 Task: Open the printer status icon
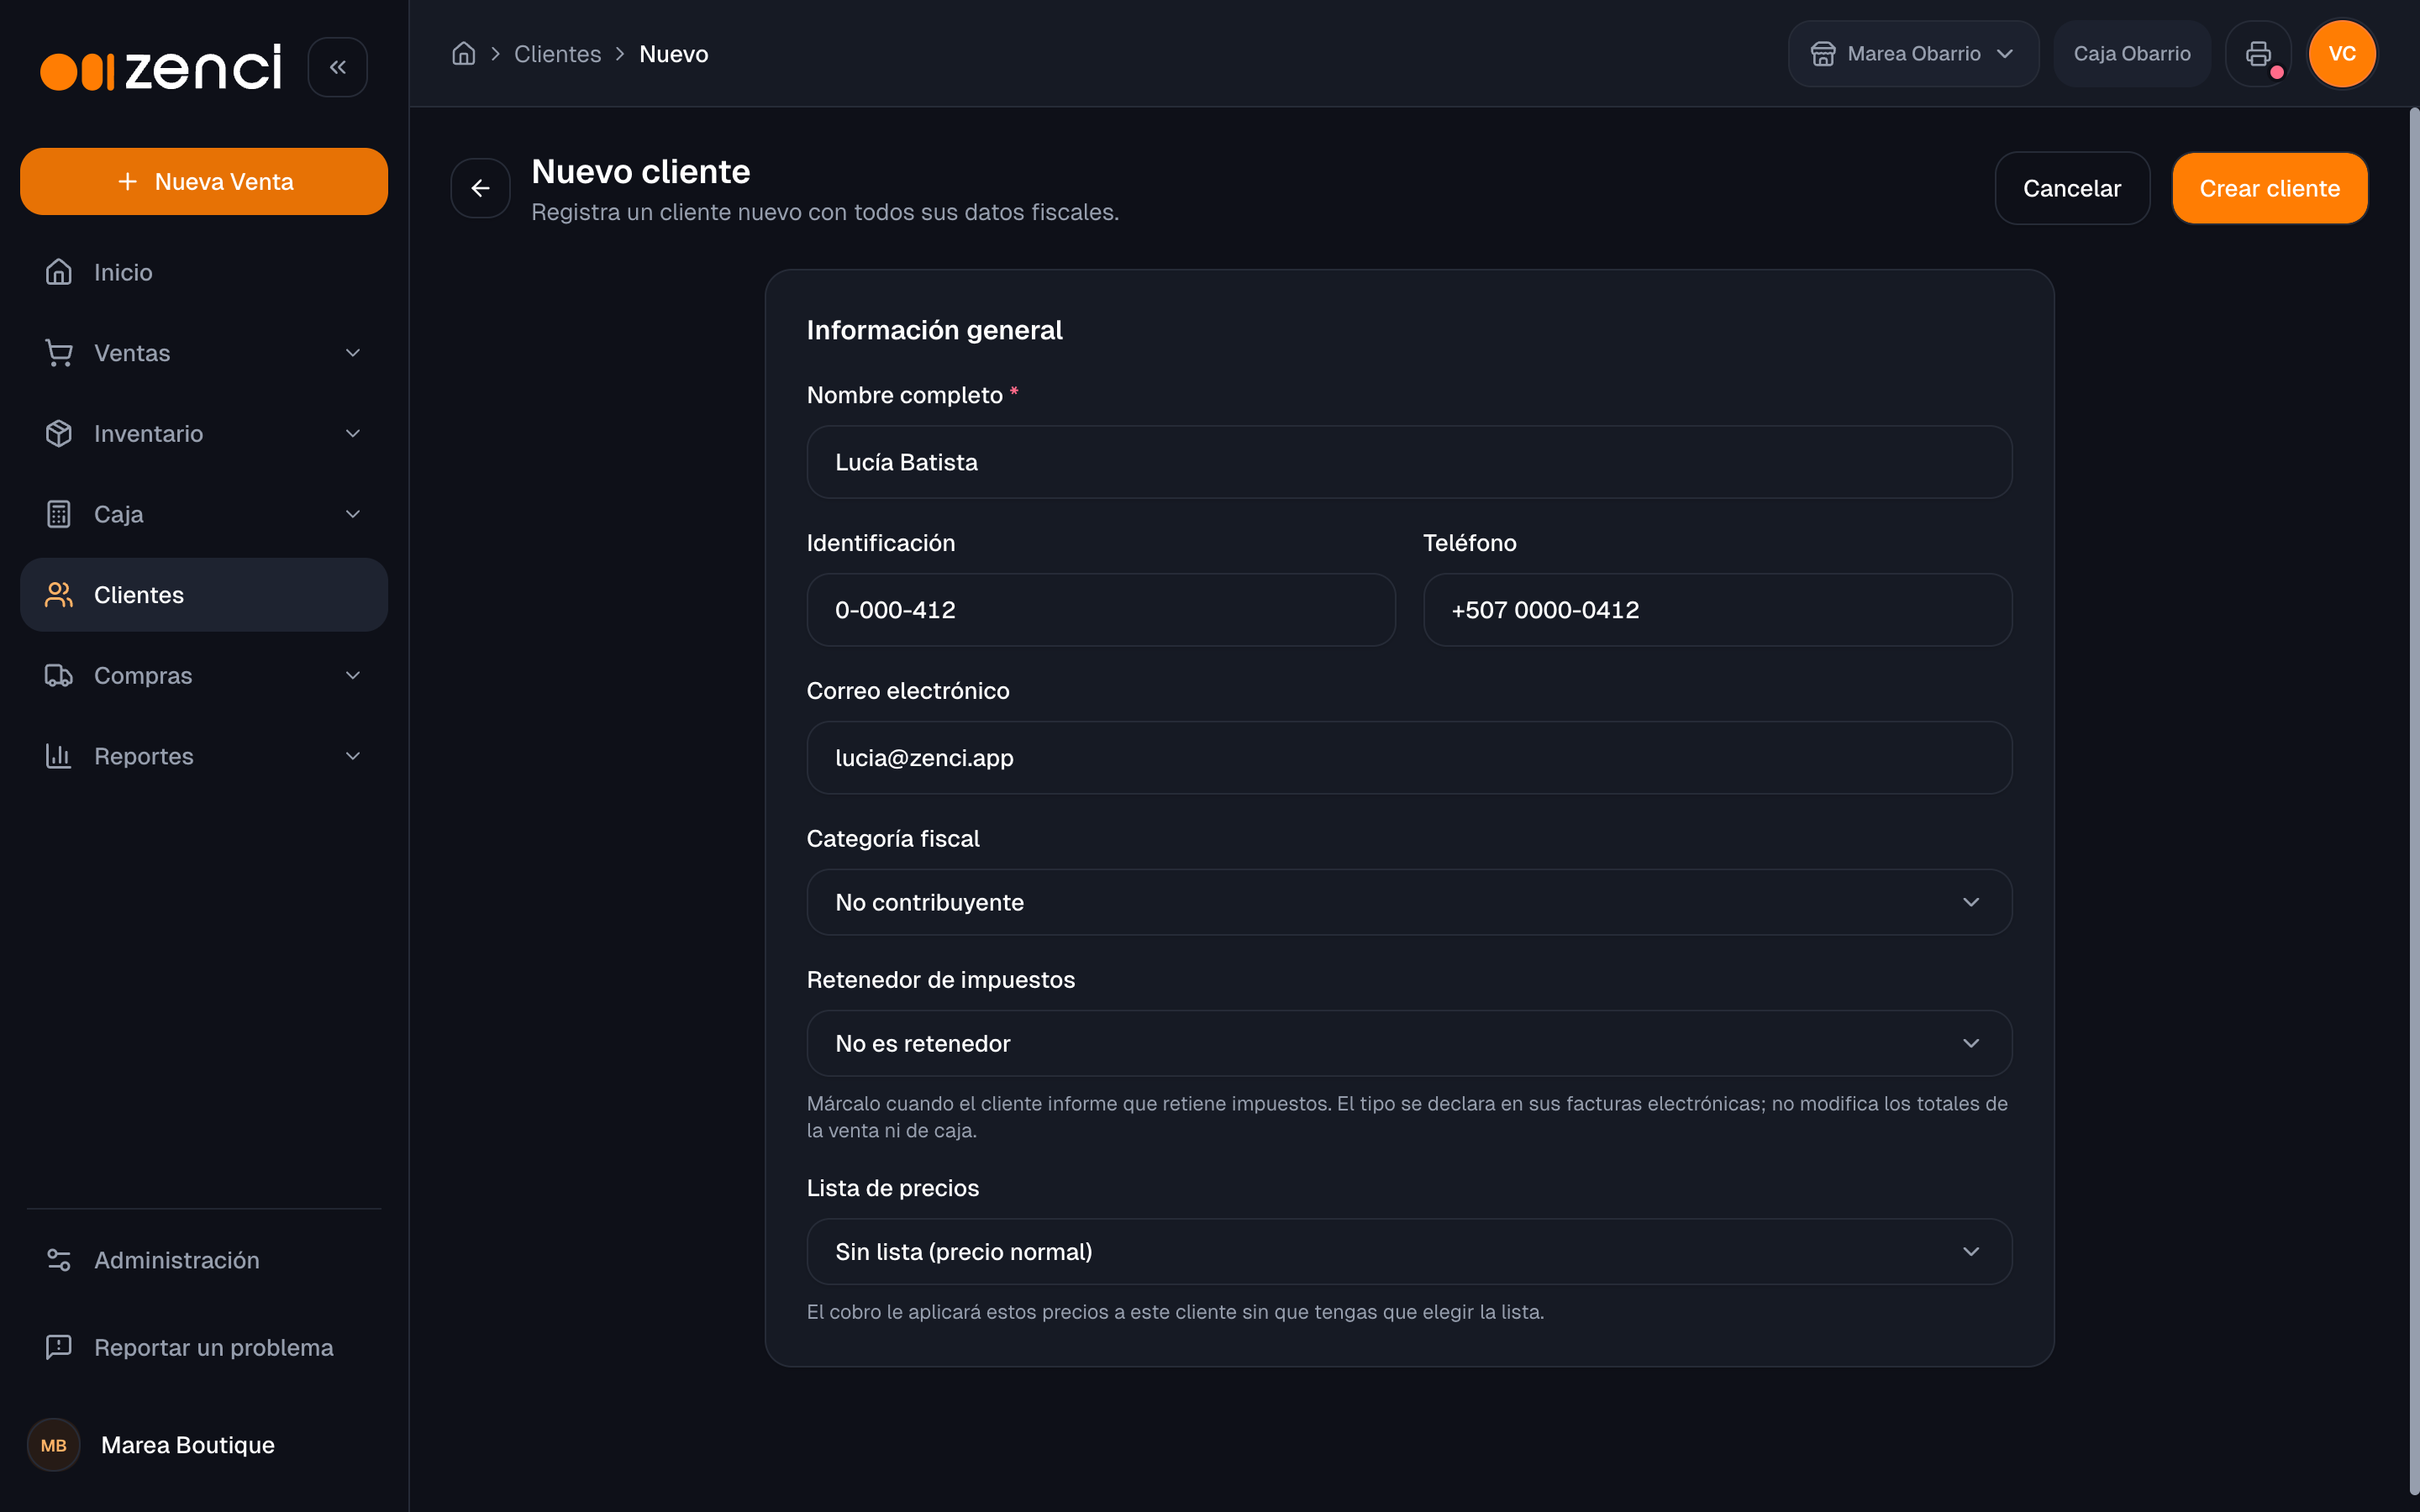click(2258, 54)
